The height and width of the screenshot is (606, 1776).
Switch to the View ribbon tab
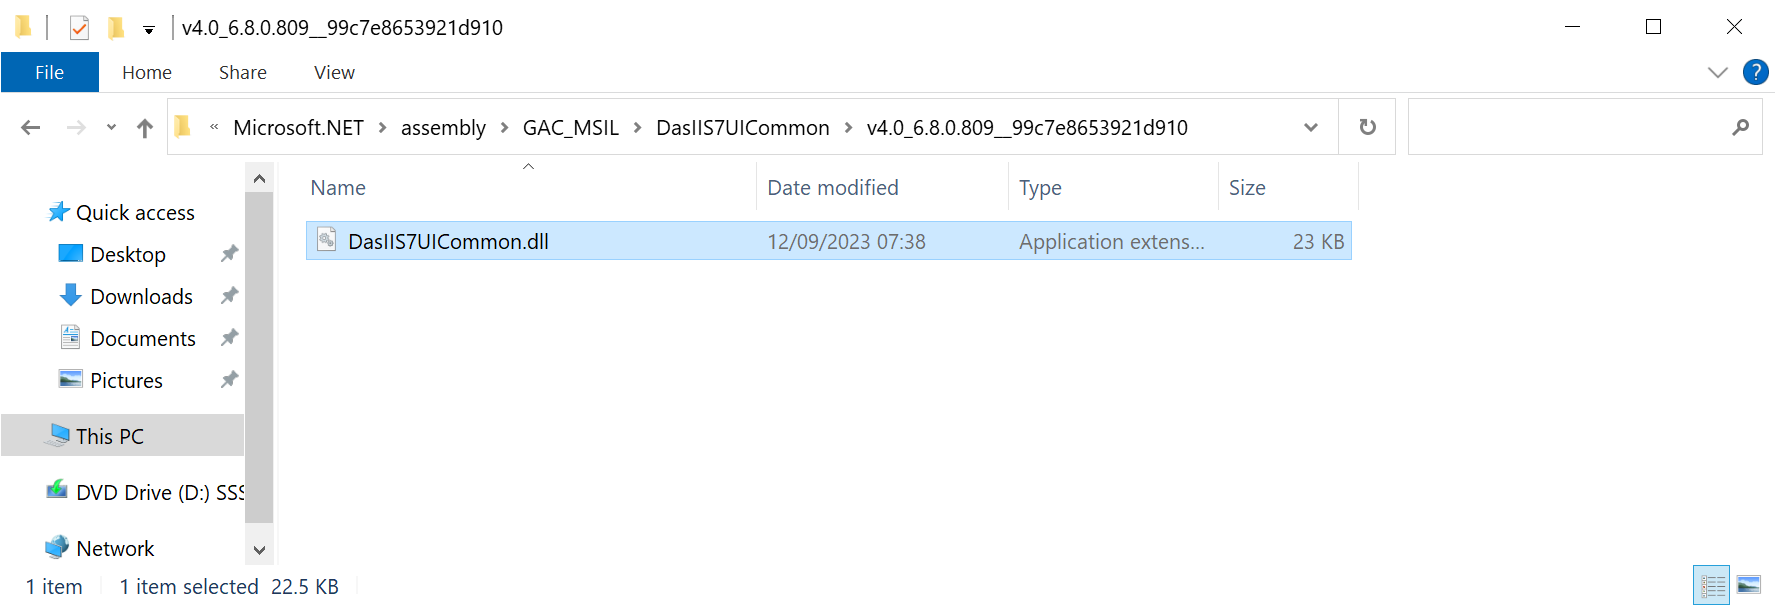coord(334,72)
